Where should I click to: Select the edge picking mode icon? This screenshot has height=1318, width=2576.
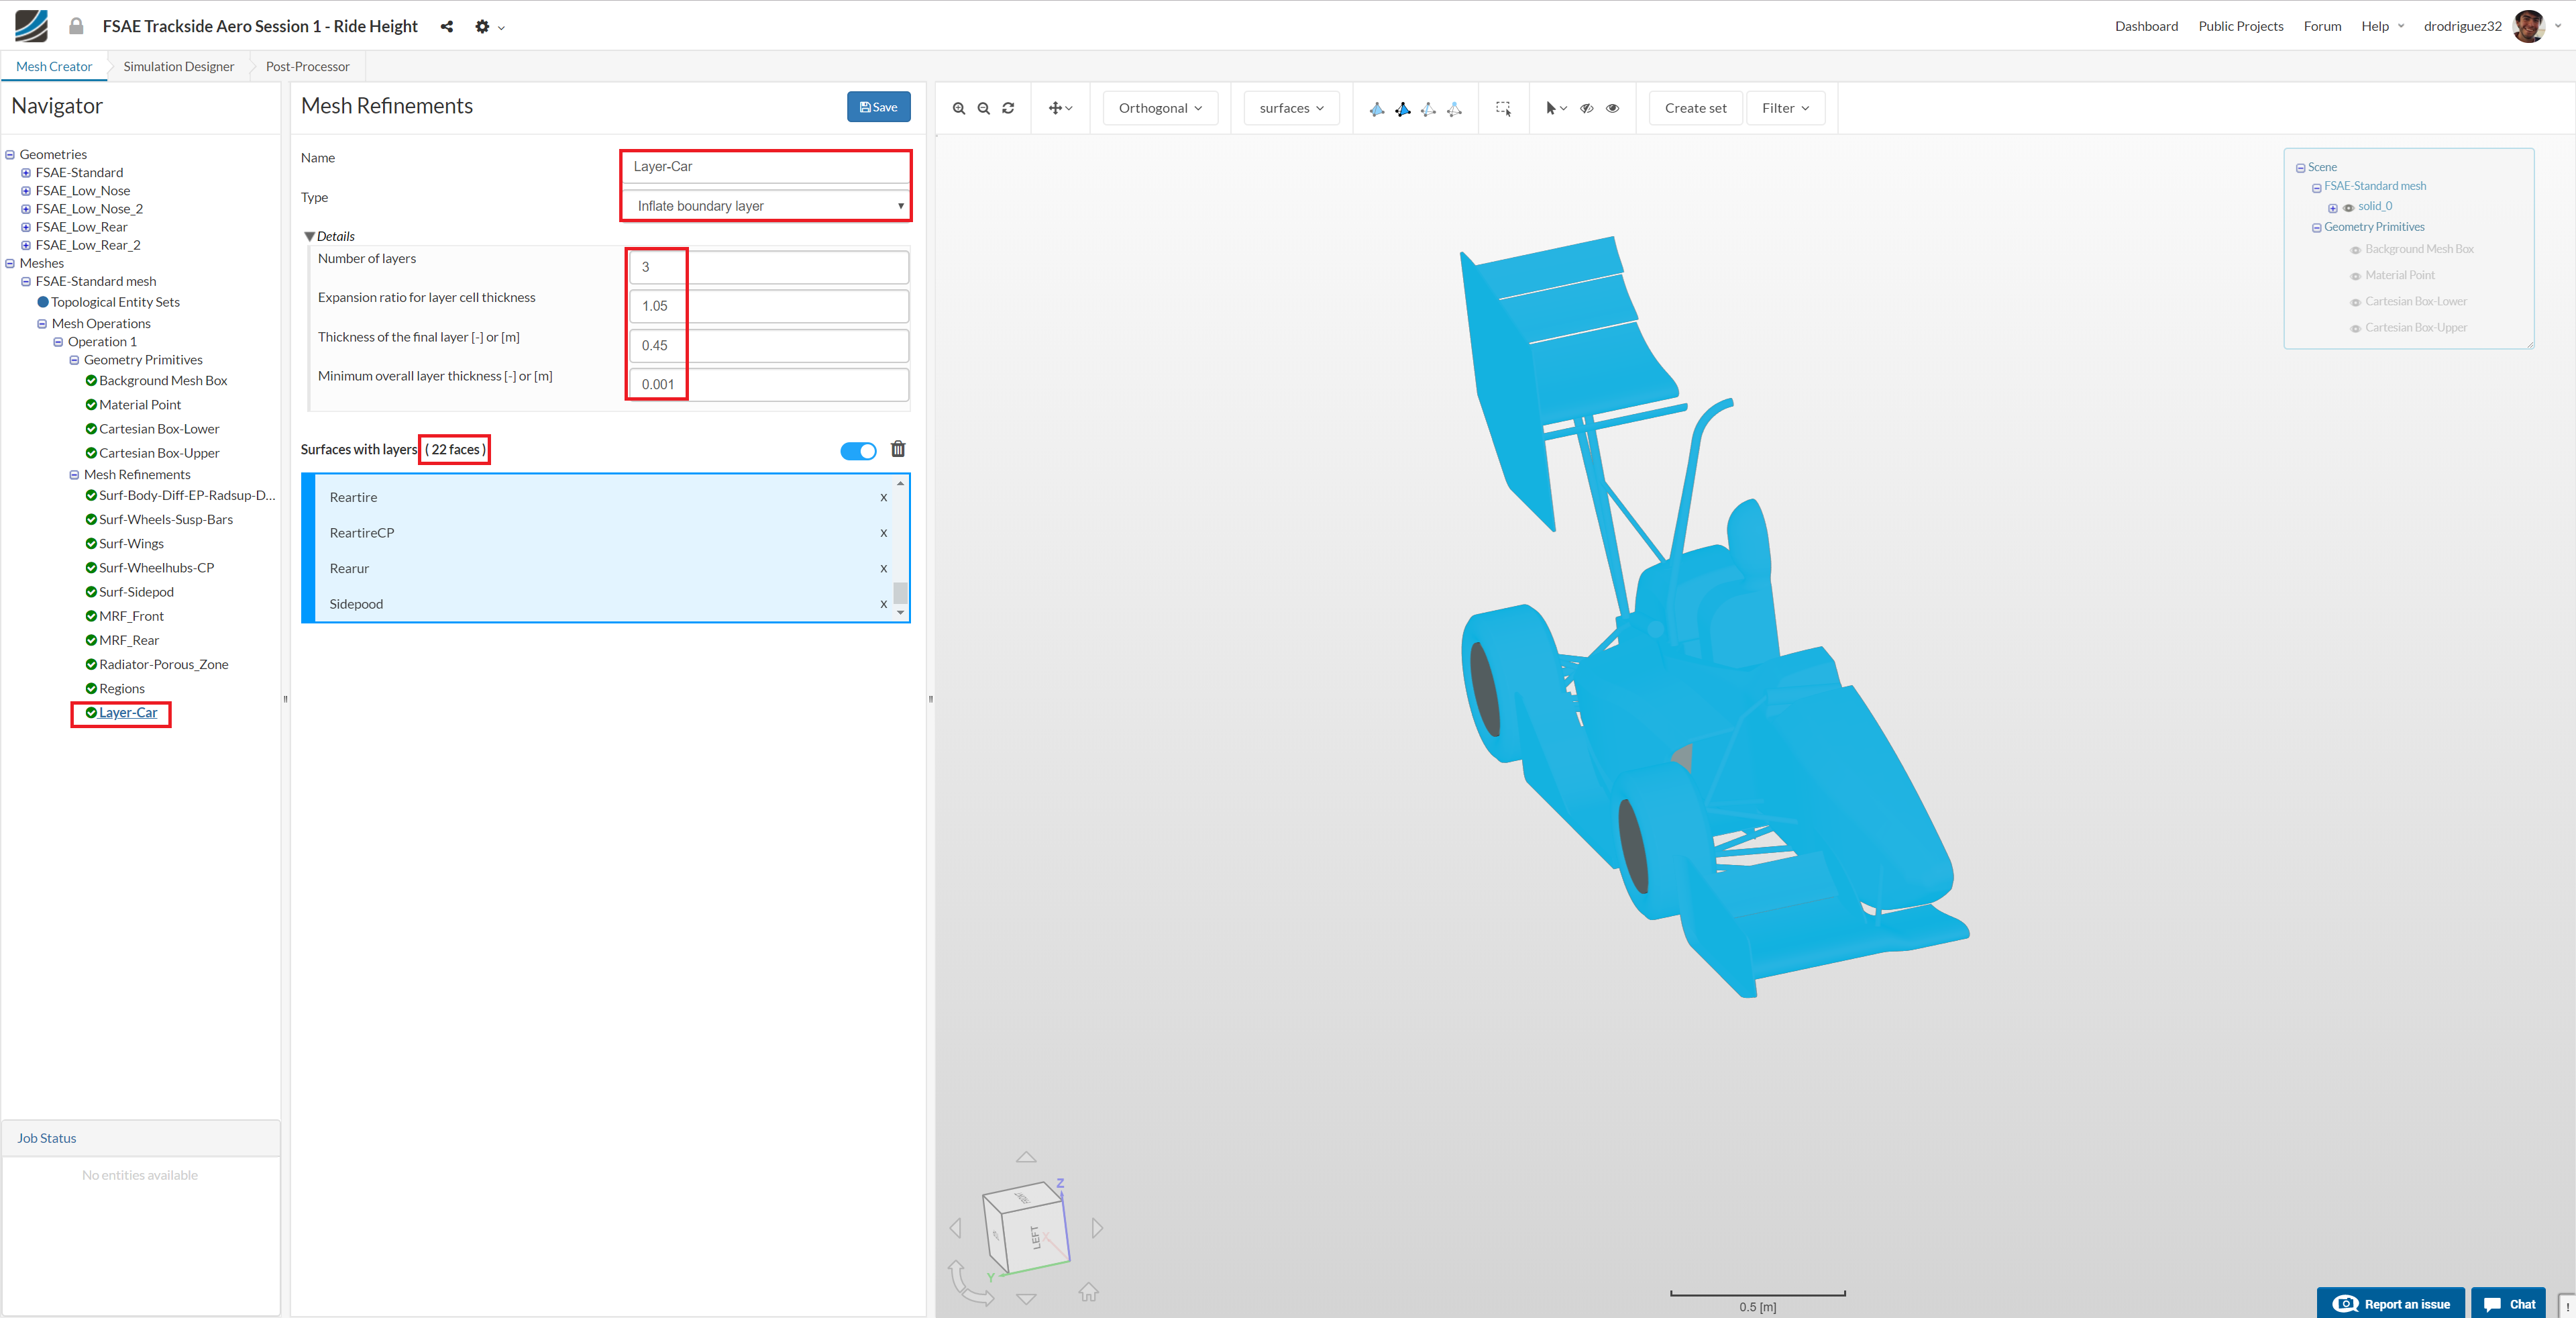(x=1428, y=109)
